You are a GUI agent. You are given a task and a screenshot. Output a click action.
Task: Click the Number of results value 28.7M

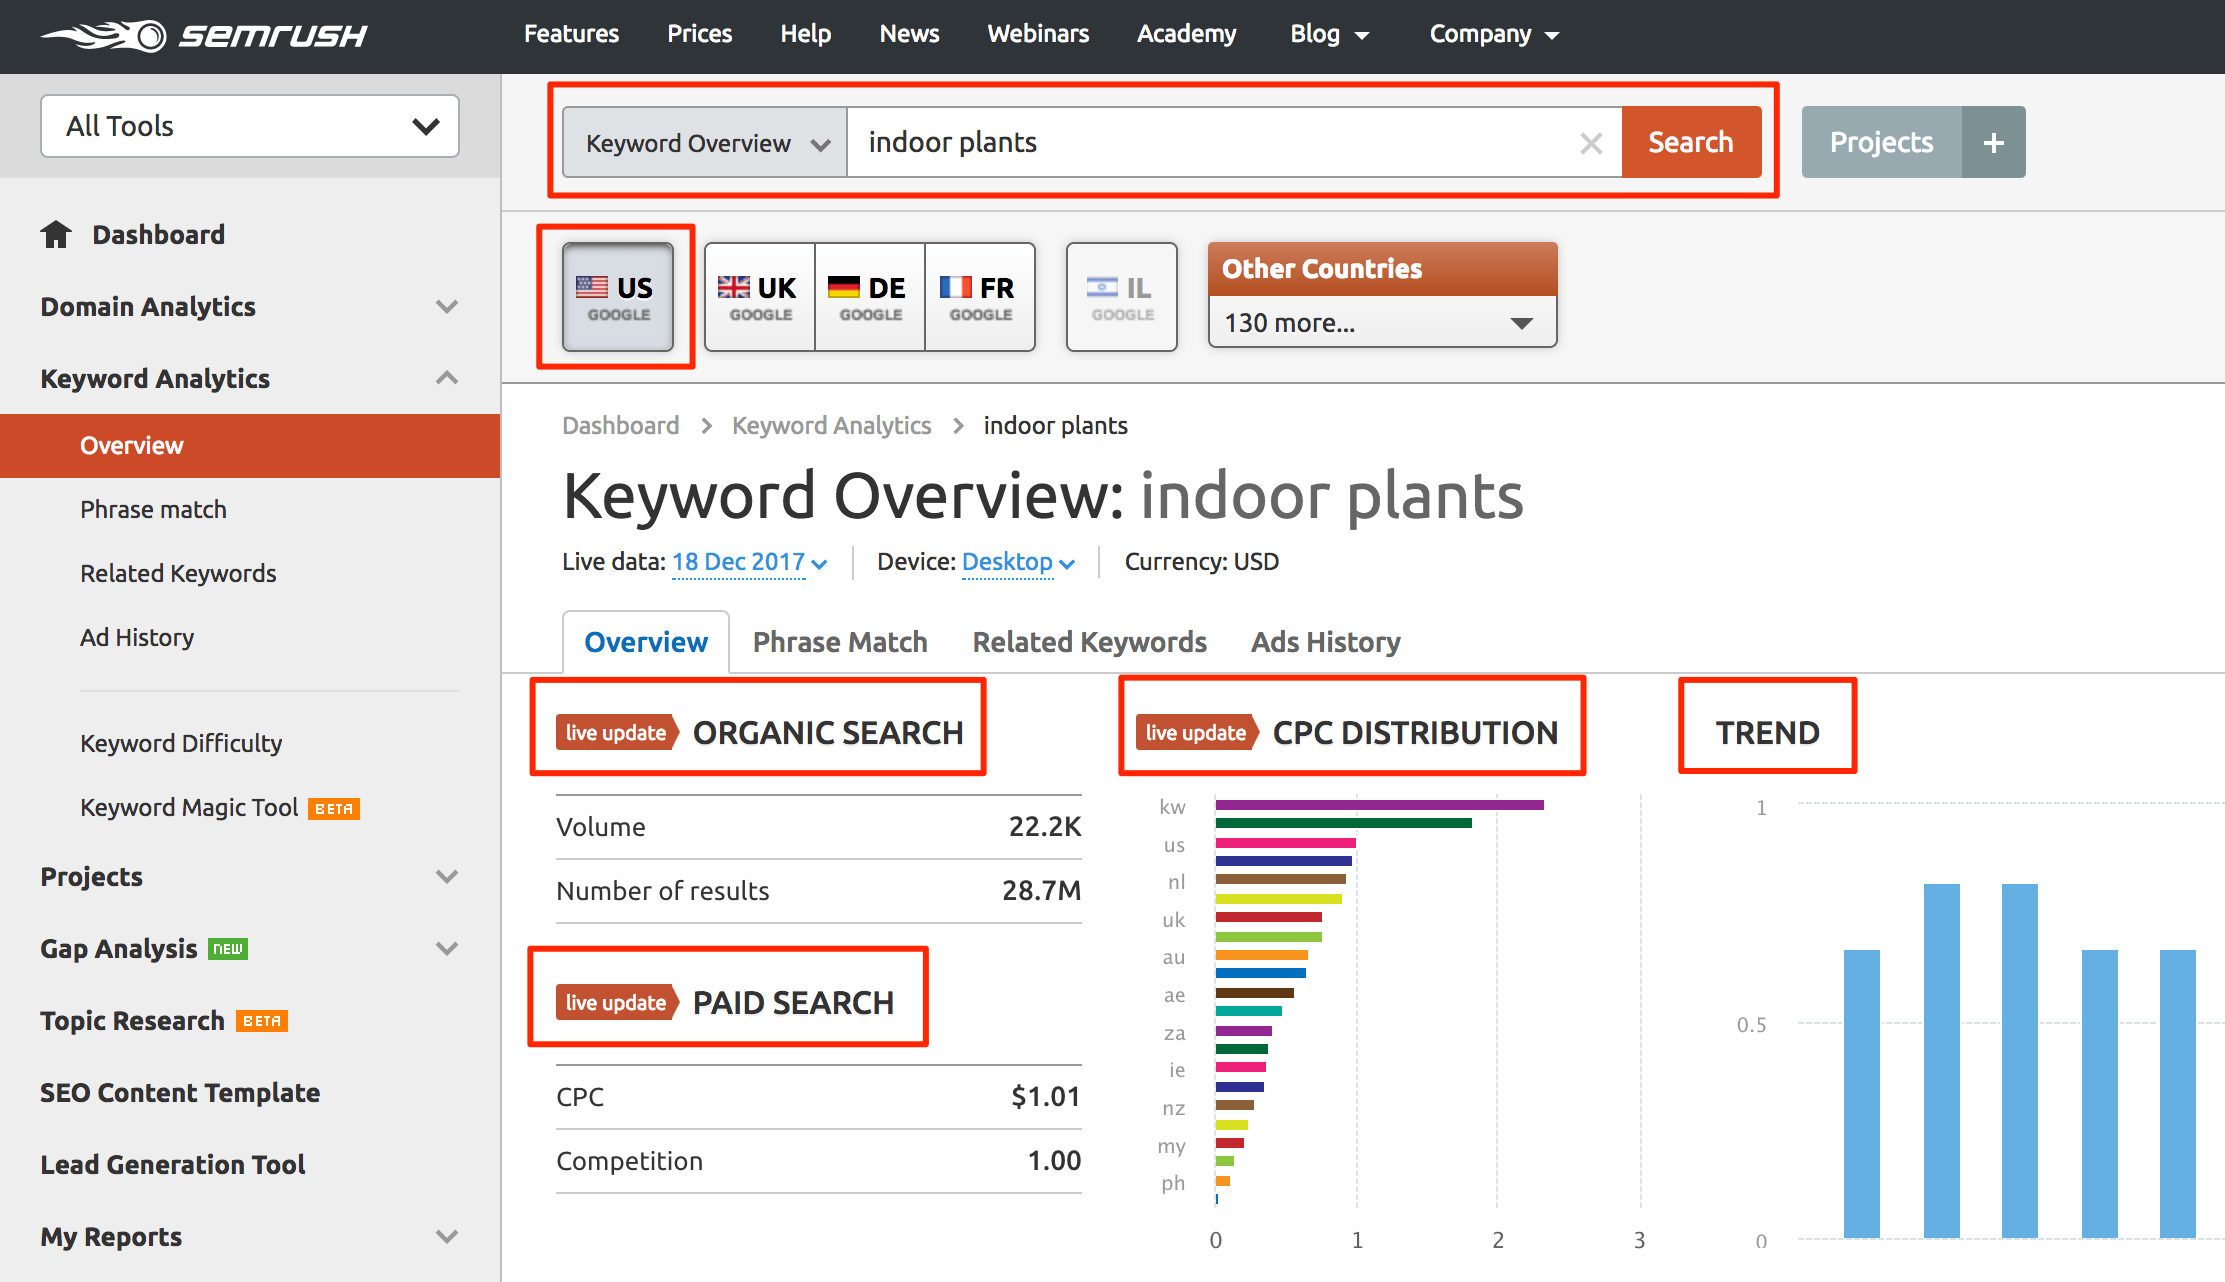click(x=1041, y=891)
